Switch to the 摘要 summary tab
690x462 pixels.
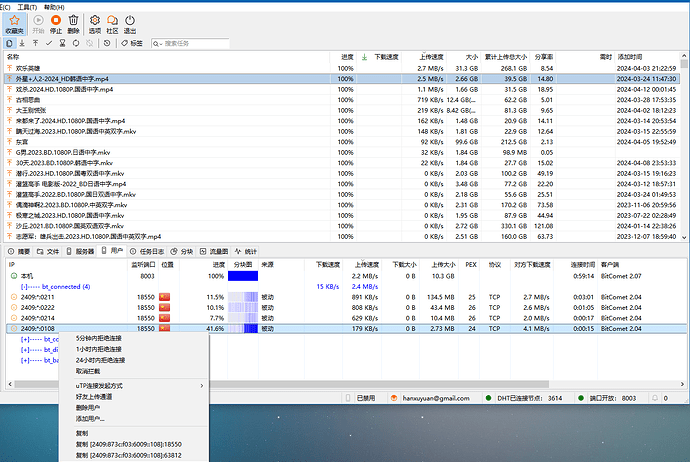pyautogui.click(x=19, y=251)
